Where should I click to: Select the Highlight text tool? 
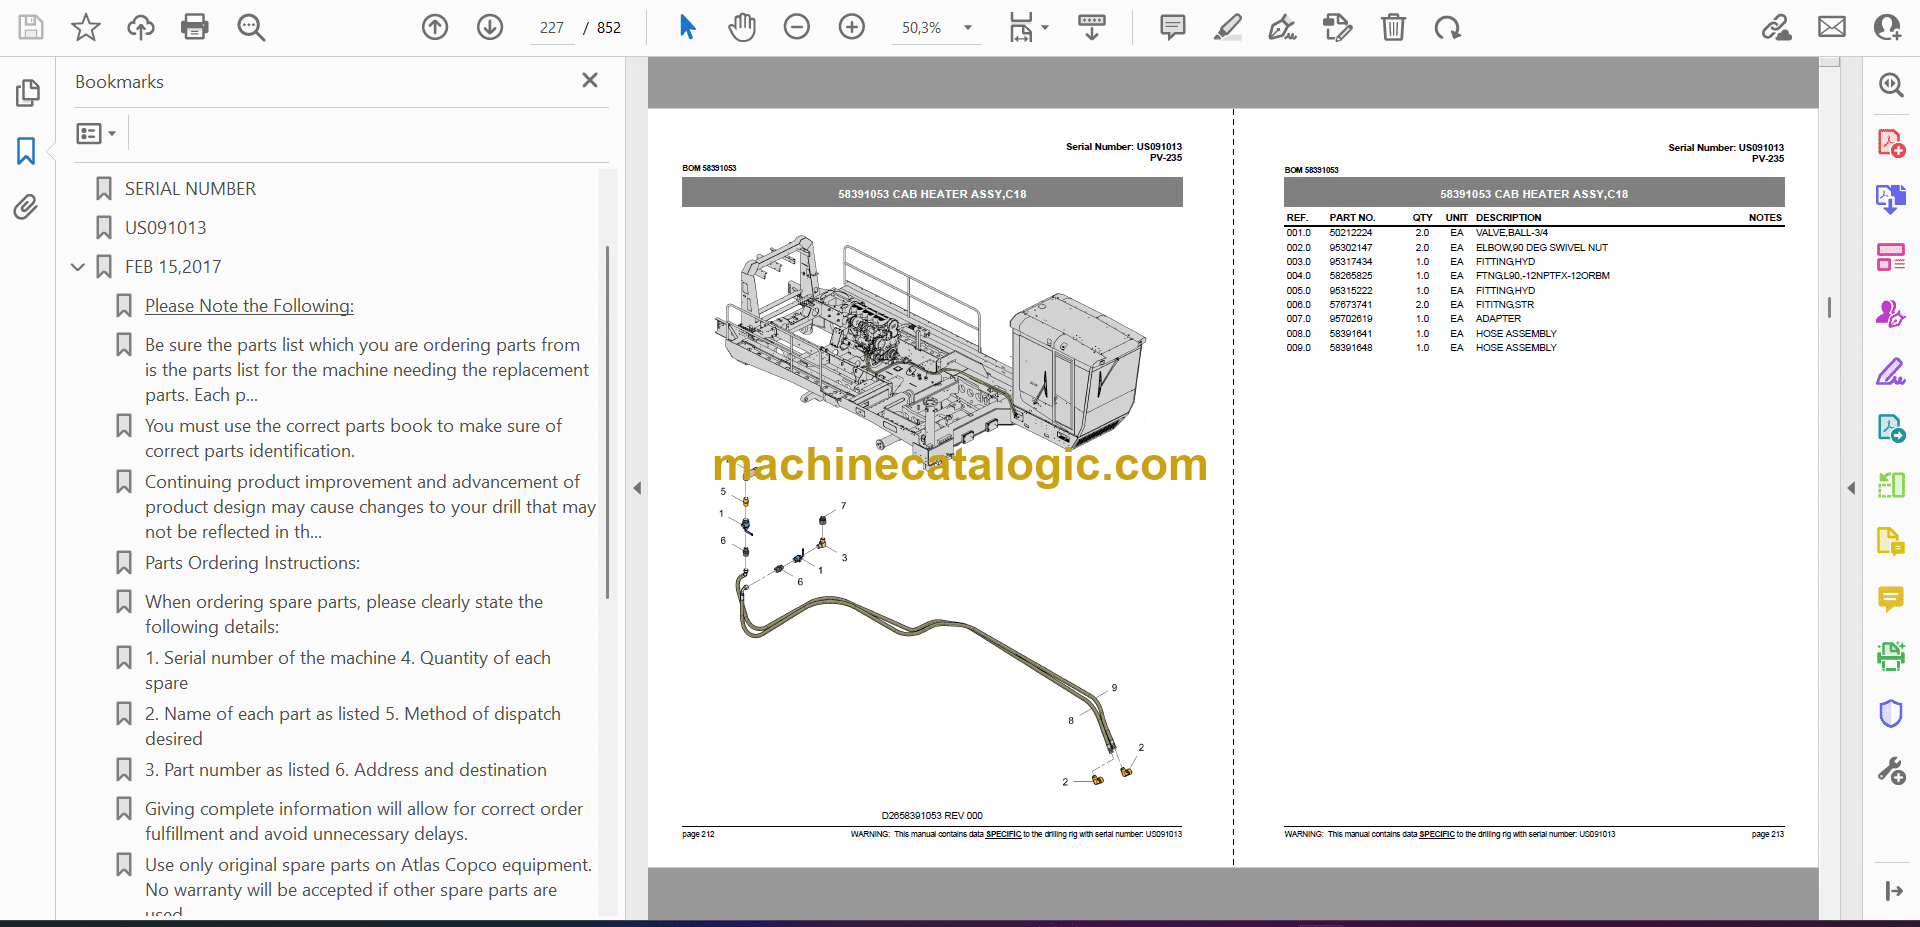coord(1227,27)
